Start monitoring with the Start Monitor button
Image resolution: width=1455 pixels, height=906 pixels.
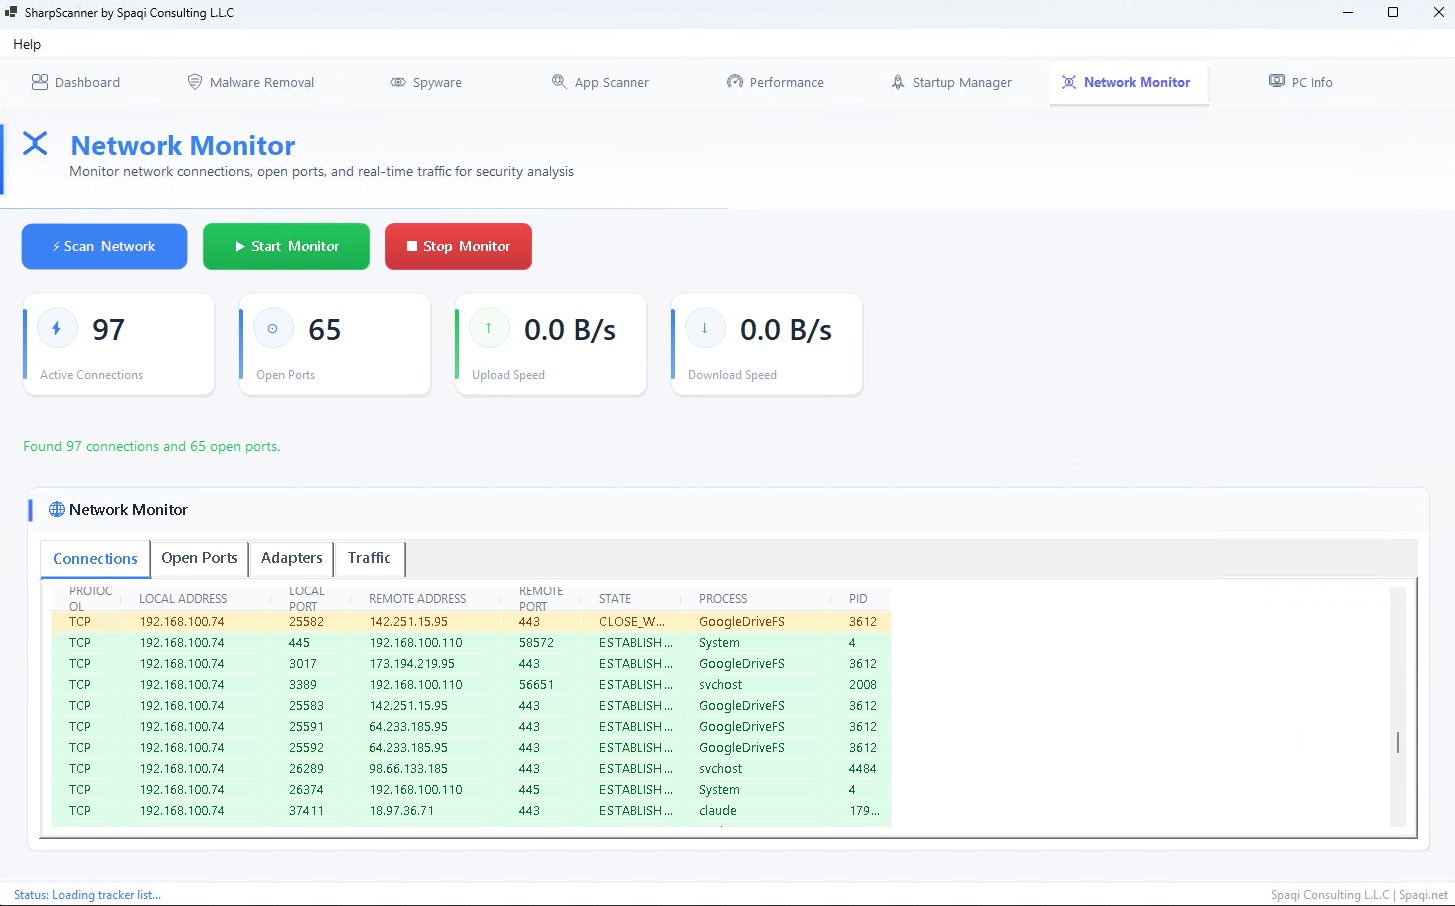tap(286, 246)
